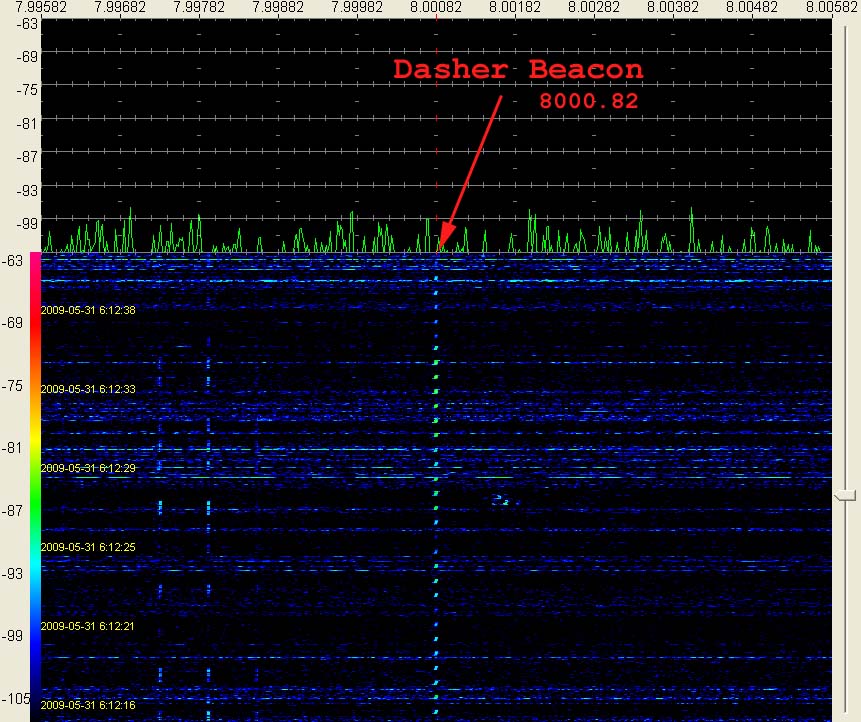
Task: Click the -75 spectrum level label
Action: tap(27, 89)
